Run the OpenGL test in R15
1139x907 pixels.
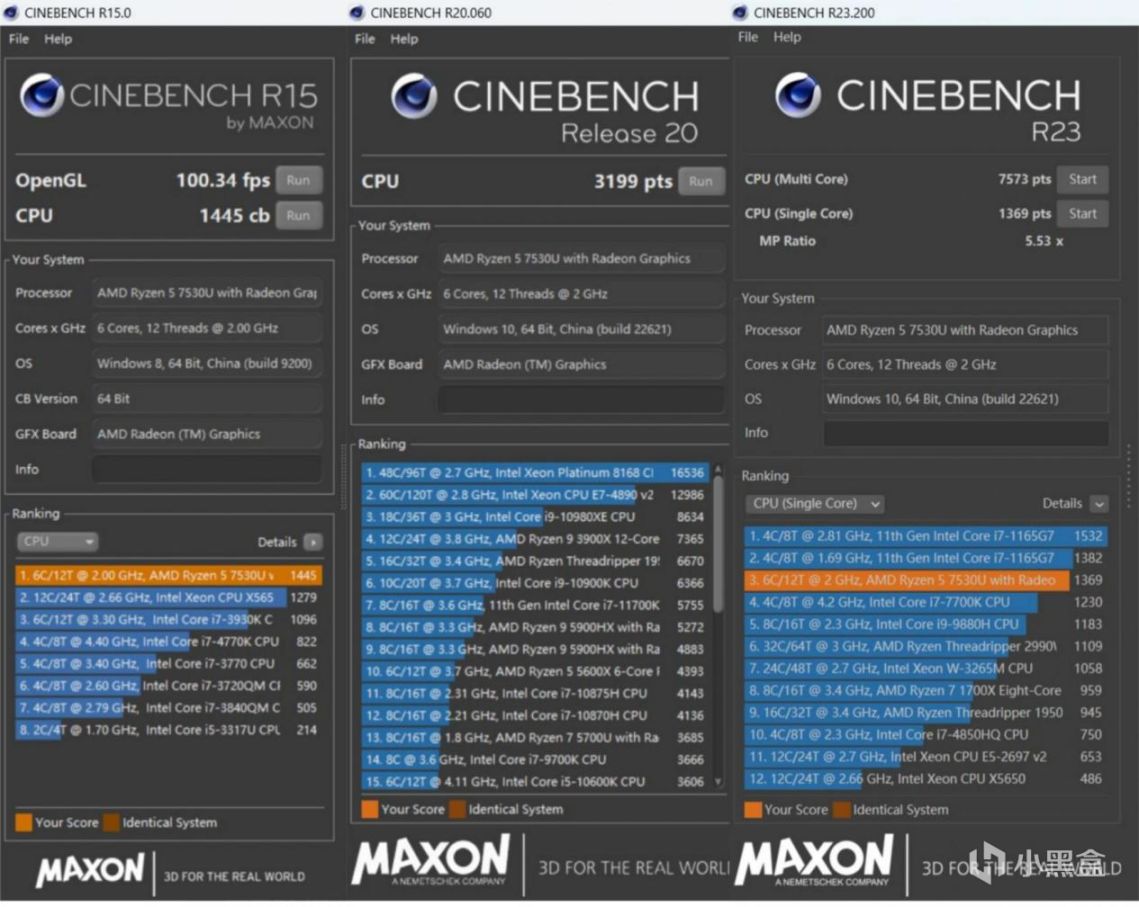[299, 180]
